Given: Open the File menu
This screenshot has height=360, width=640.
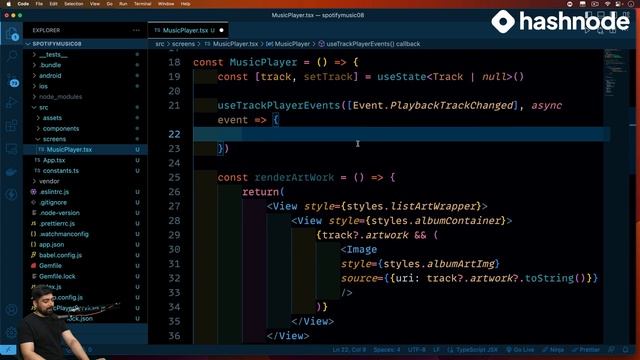Looking at the screenshot, I should [x=39, y=4].
